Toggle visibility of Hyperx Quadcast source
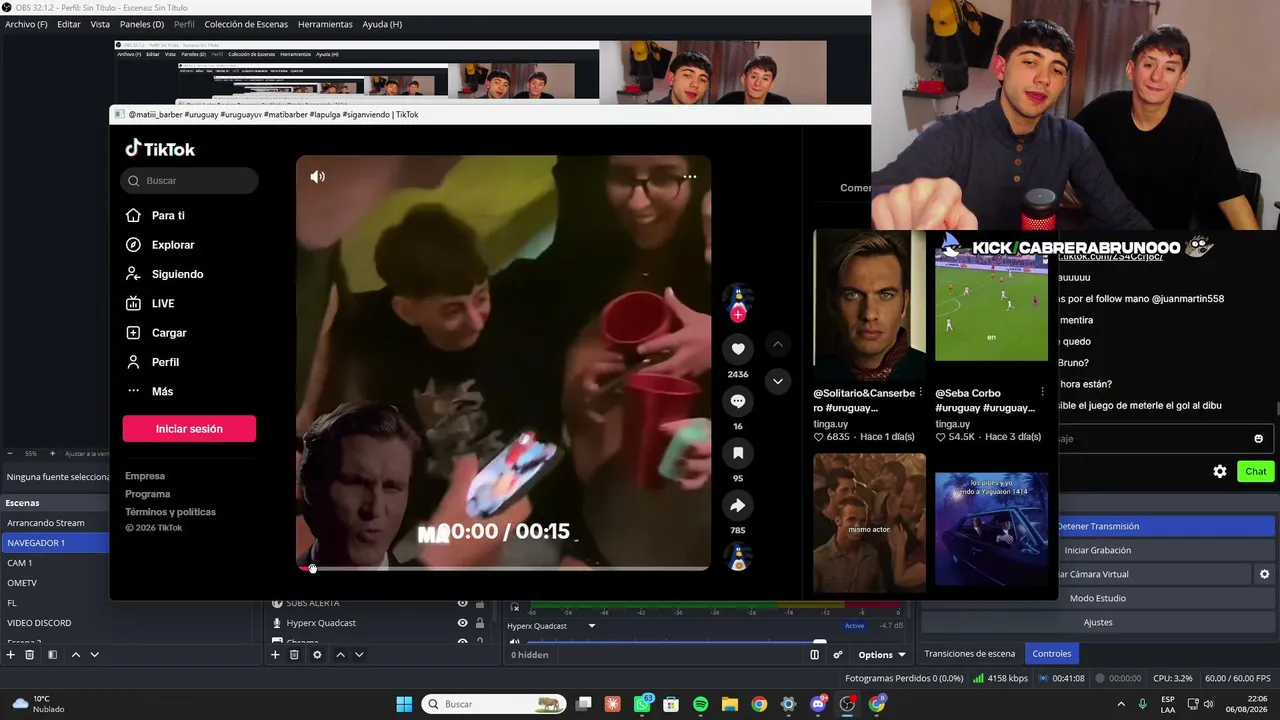Image resolution: width=1280 pixels, height=720 pixels. coord(462,623)
